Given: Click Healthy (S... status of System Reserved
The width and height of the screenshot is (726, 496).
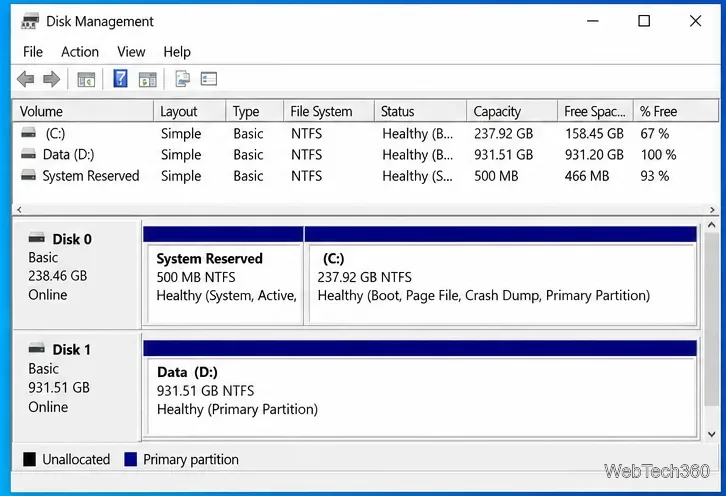Looking at the screenshot, I should [417, 176].
